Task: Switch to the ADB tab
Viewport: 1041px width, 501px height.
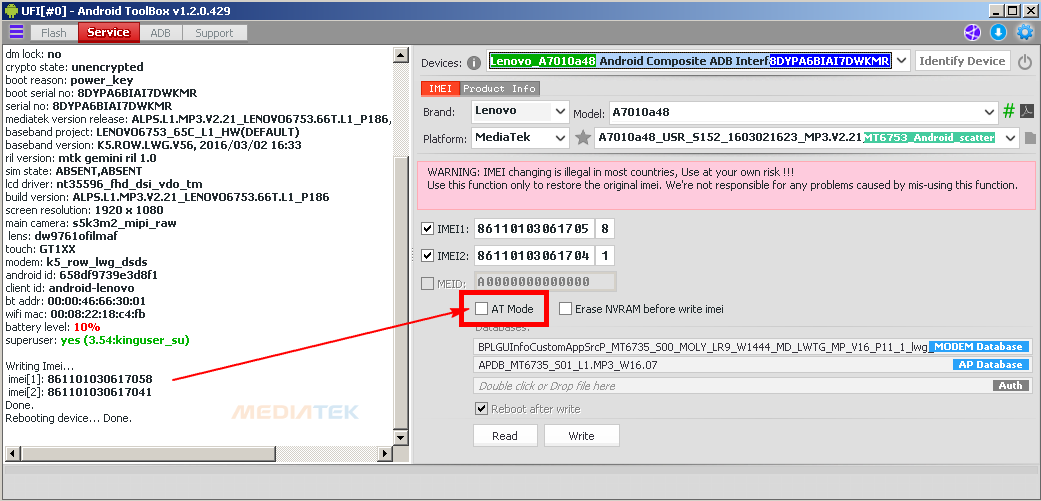Action: point(160,33)
